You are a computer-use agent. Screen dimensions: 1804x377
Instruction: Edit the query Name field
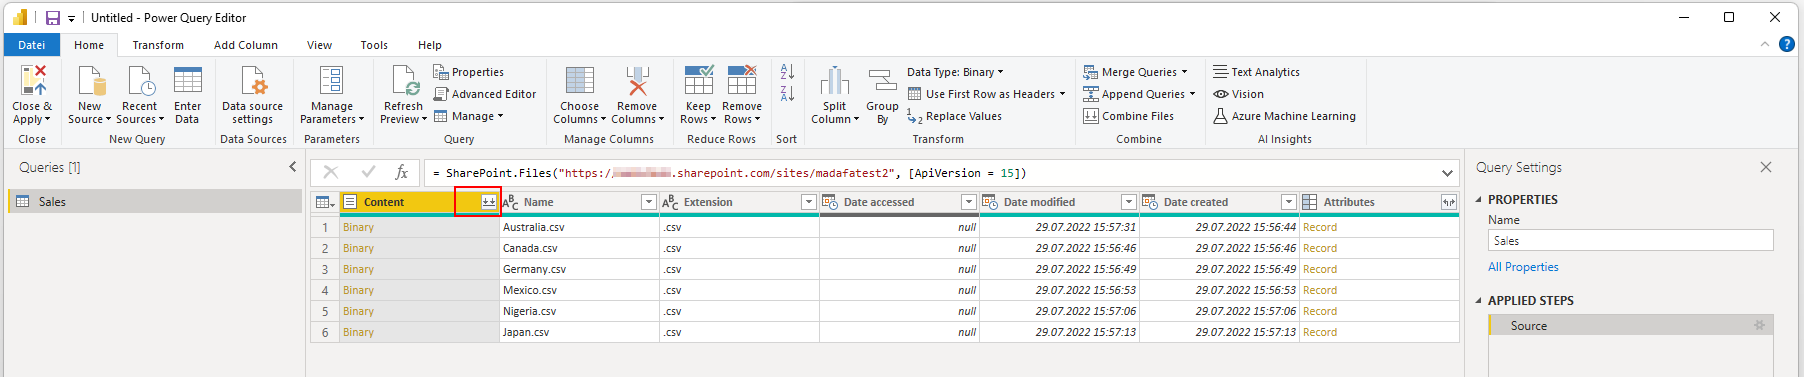(1630, 241)
